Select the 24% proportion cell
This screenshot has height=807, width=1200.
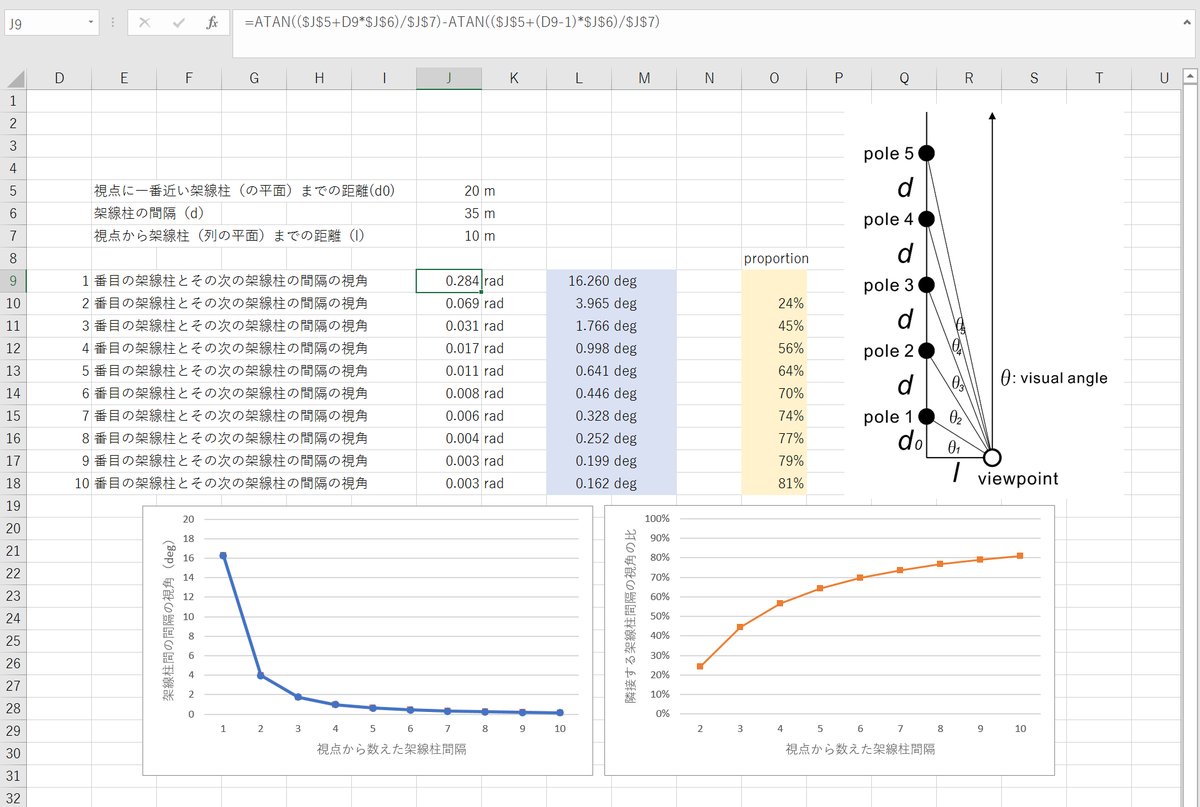click(774, 303)
